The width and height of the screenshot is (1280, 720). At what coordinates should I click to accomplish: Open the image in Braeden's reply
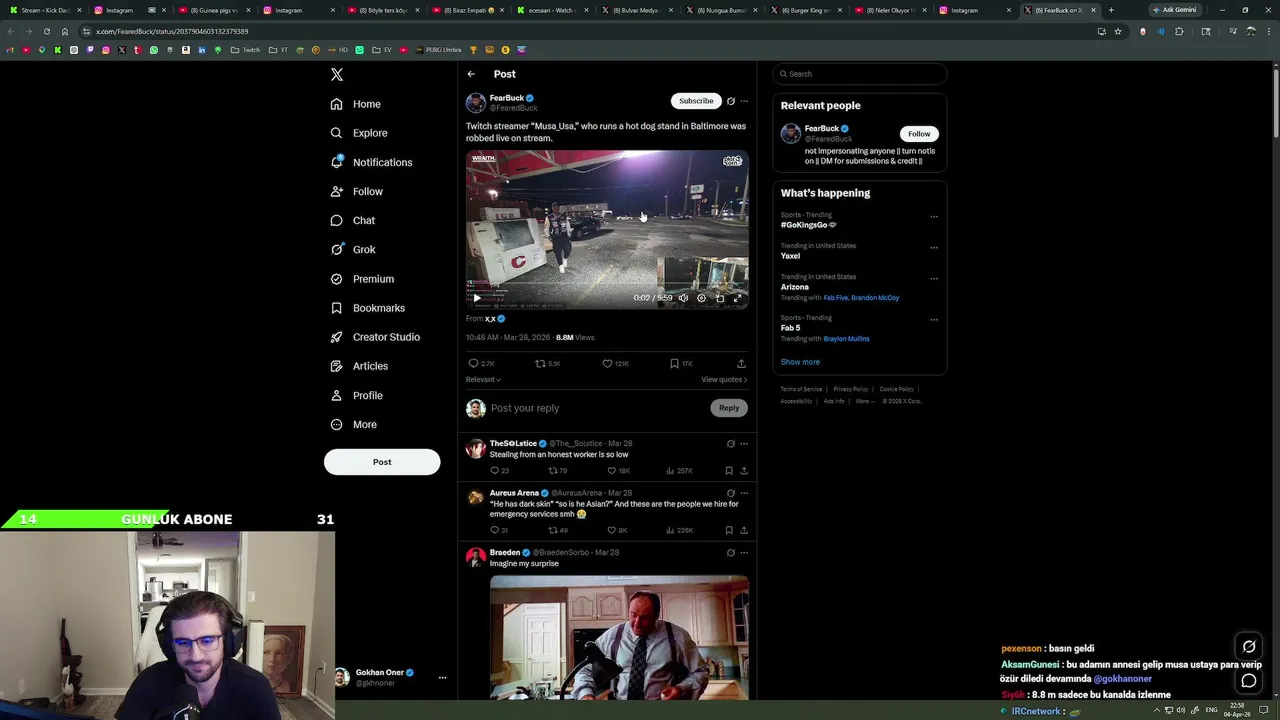(619, 636)
